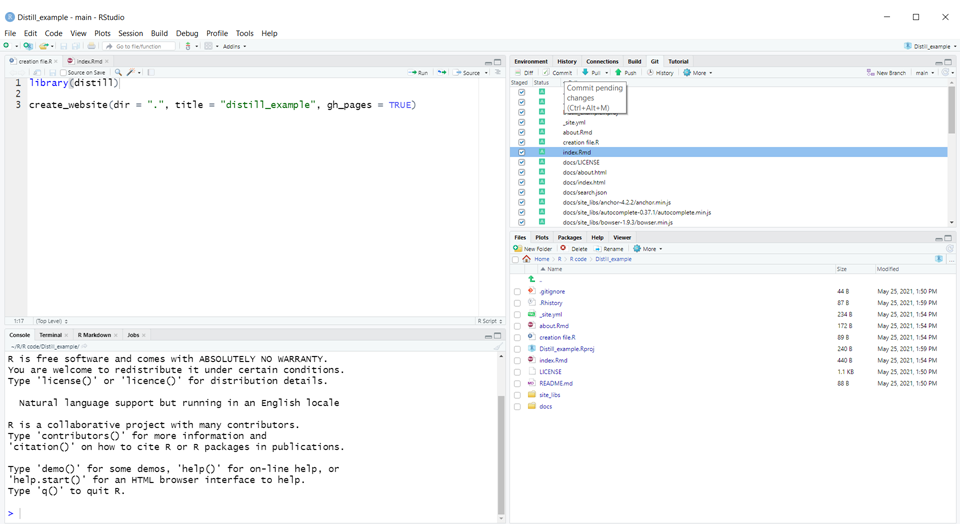Click the document outline icon in editor
Image resolution: width=960 pixels, height=524 pixels.
tap(498, 72)
